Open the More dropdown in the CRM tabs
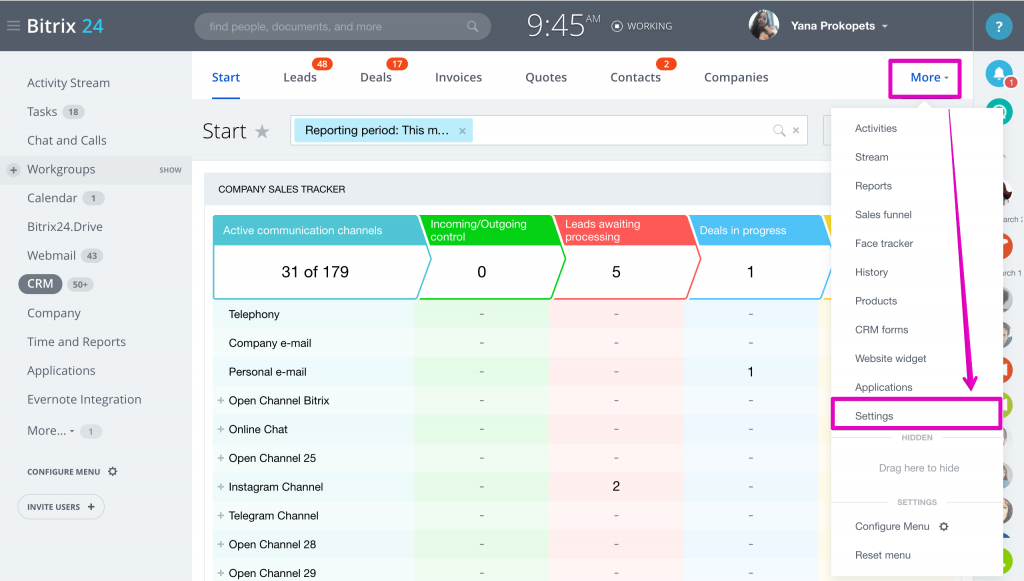 click(x=929, y=78)
